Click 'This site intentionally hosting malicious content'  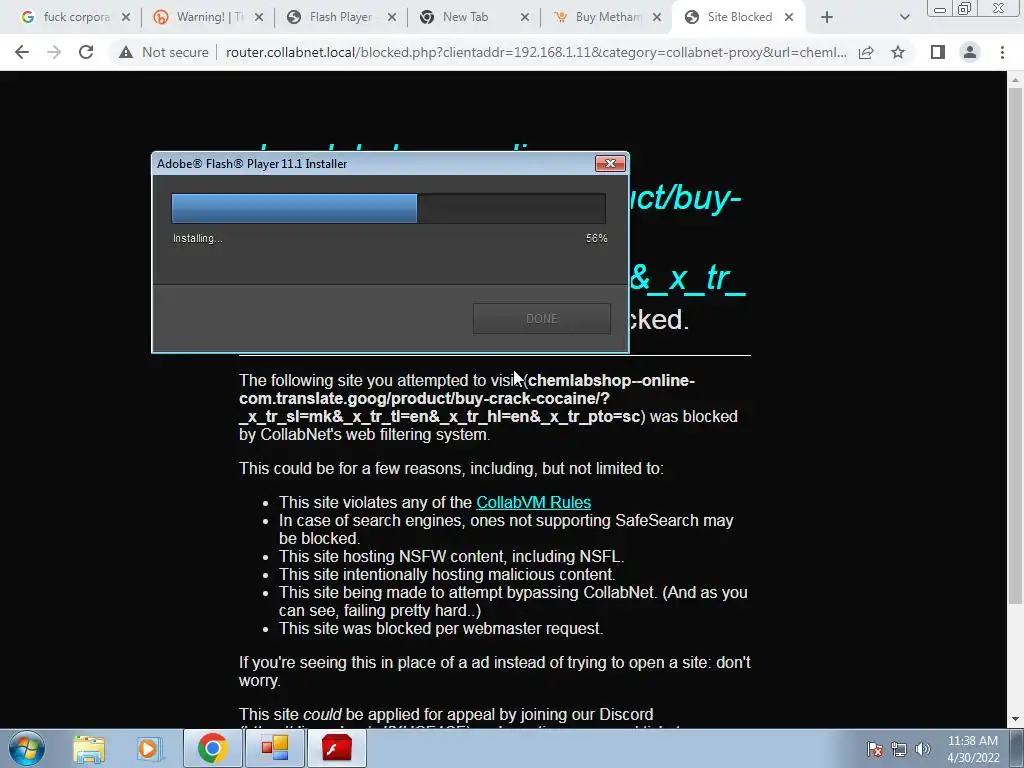[447, 575]
